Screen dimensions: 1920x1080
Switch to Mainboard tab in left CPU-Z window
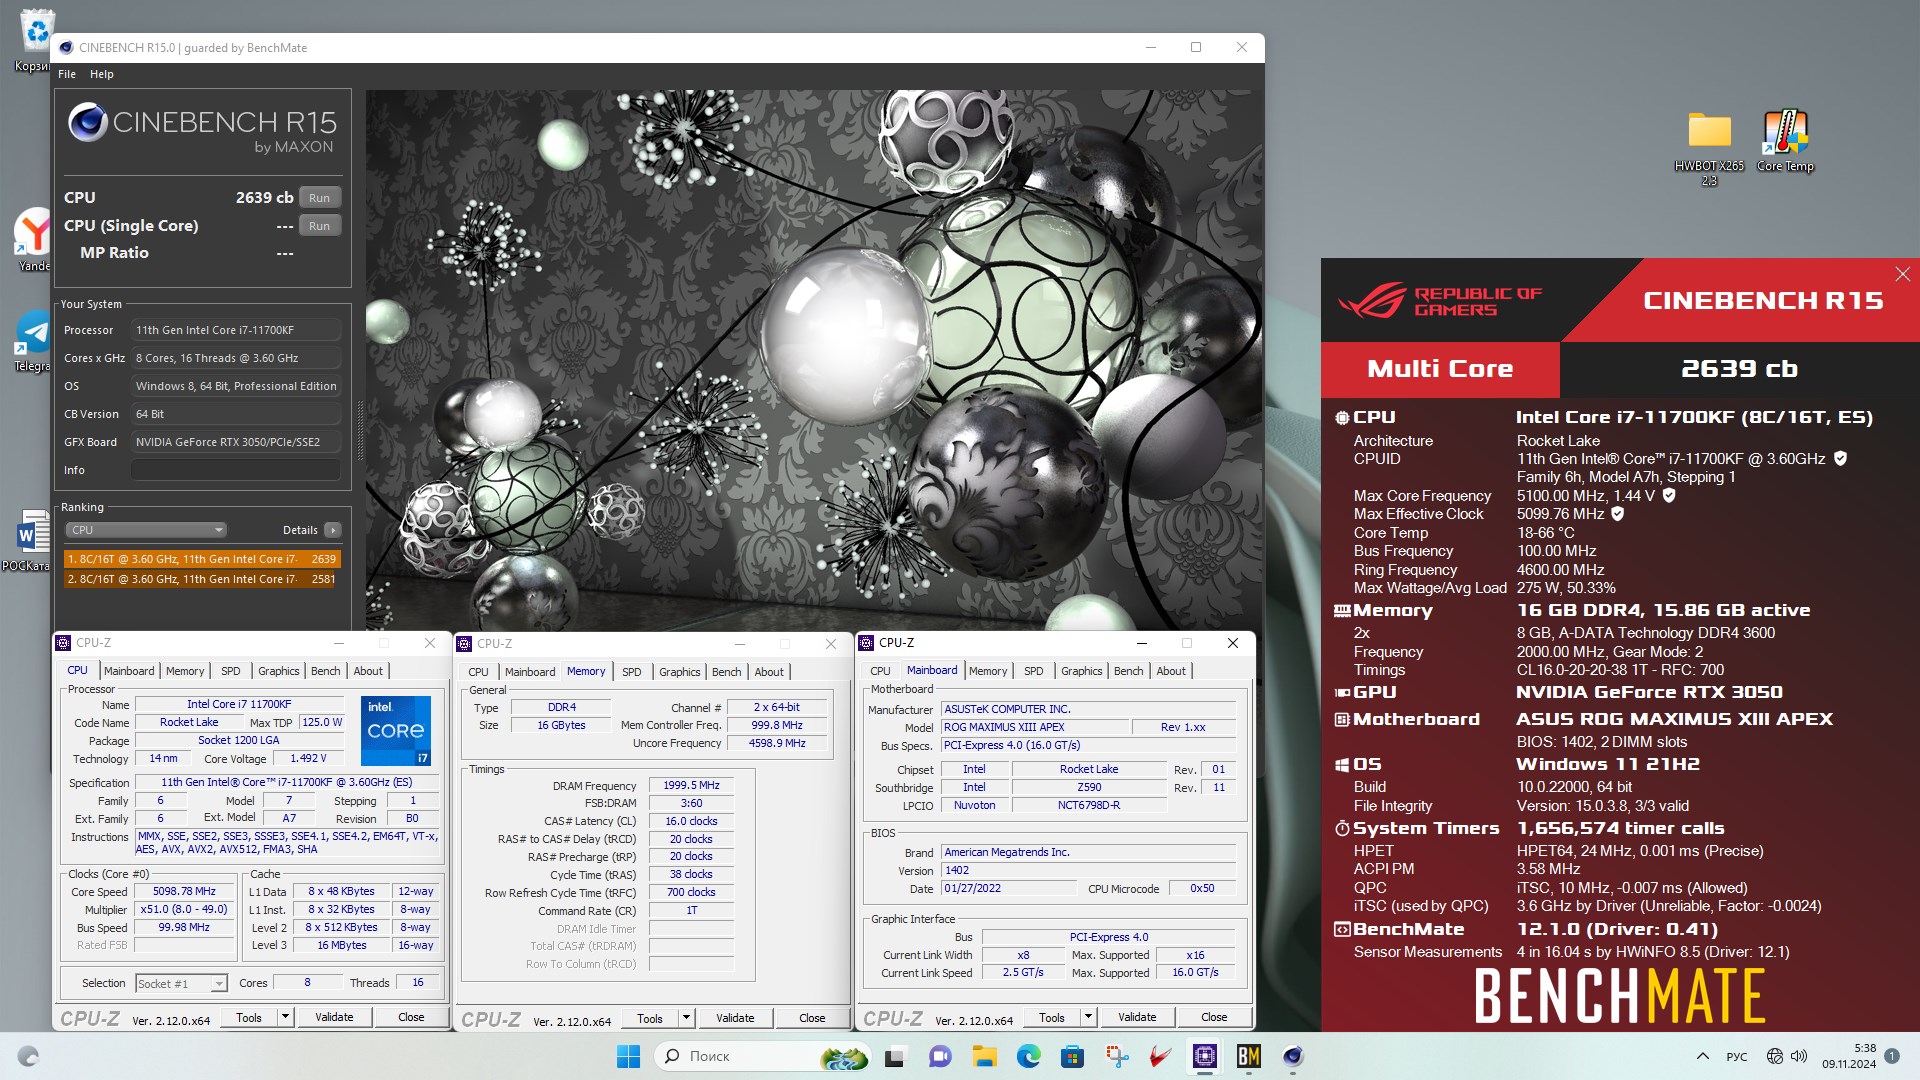(x=129, y=671)
